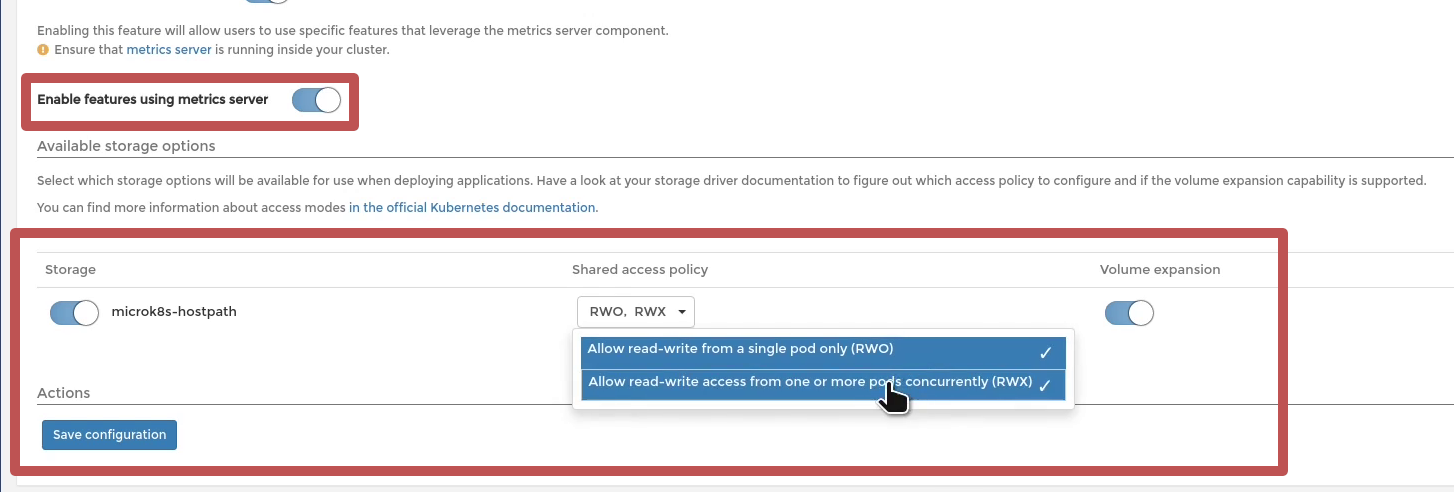
Task: Click the checkmark icon on the RWO option
Action: pos(1045,352)
